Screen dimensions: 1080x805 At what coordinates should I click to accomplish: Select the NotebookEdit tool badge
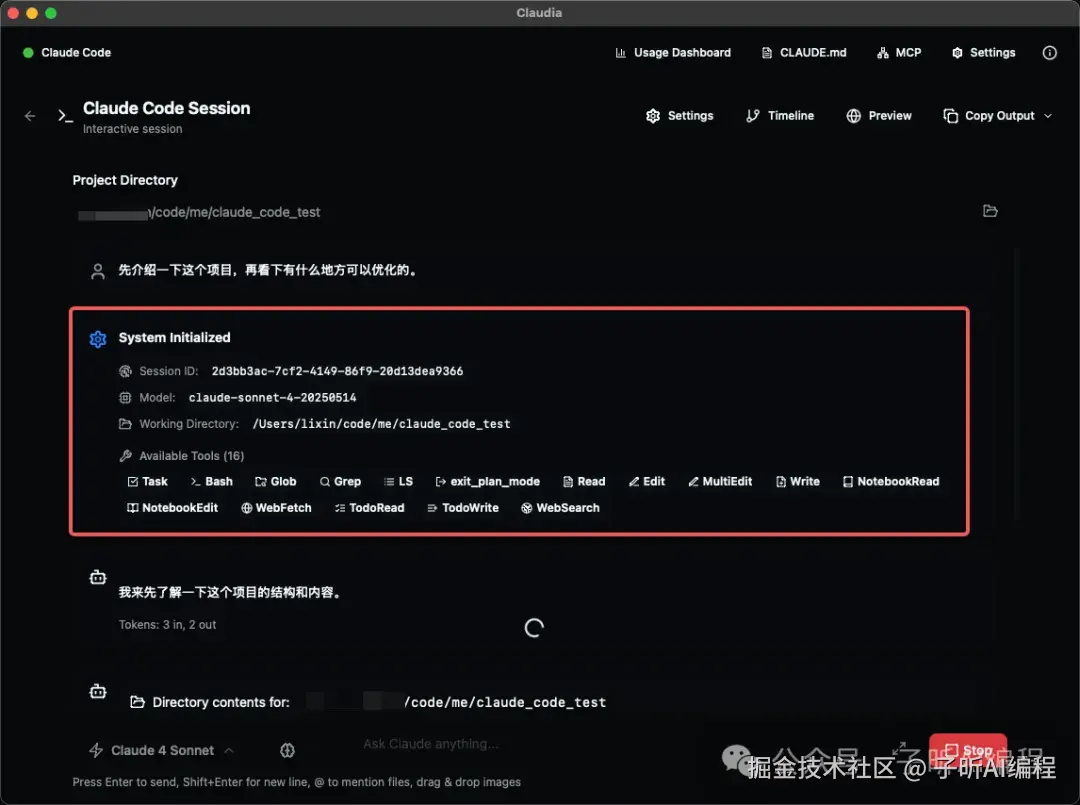tap(172, 508)
